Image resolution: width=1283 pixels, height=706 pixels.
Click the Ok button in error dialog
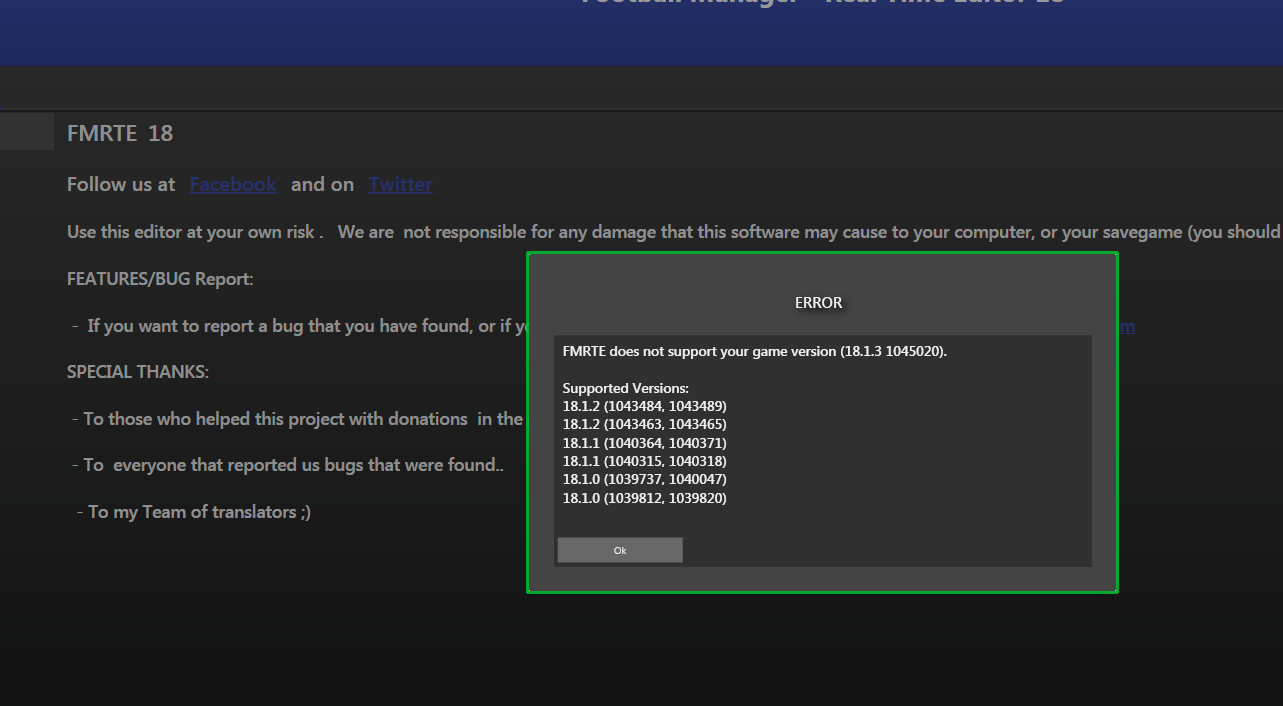click(620, 550)
